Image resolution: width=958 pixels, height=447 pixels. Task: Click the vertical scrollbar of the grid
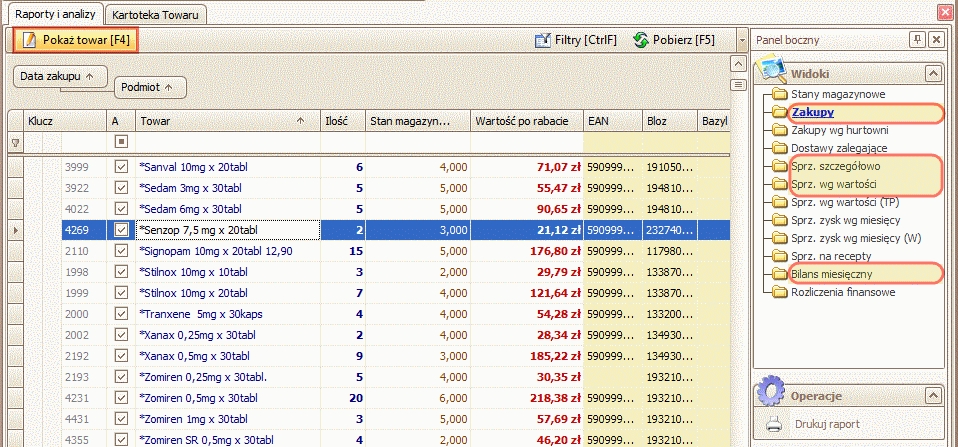(740, 250)
